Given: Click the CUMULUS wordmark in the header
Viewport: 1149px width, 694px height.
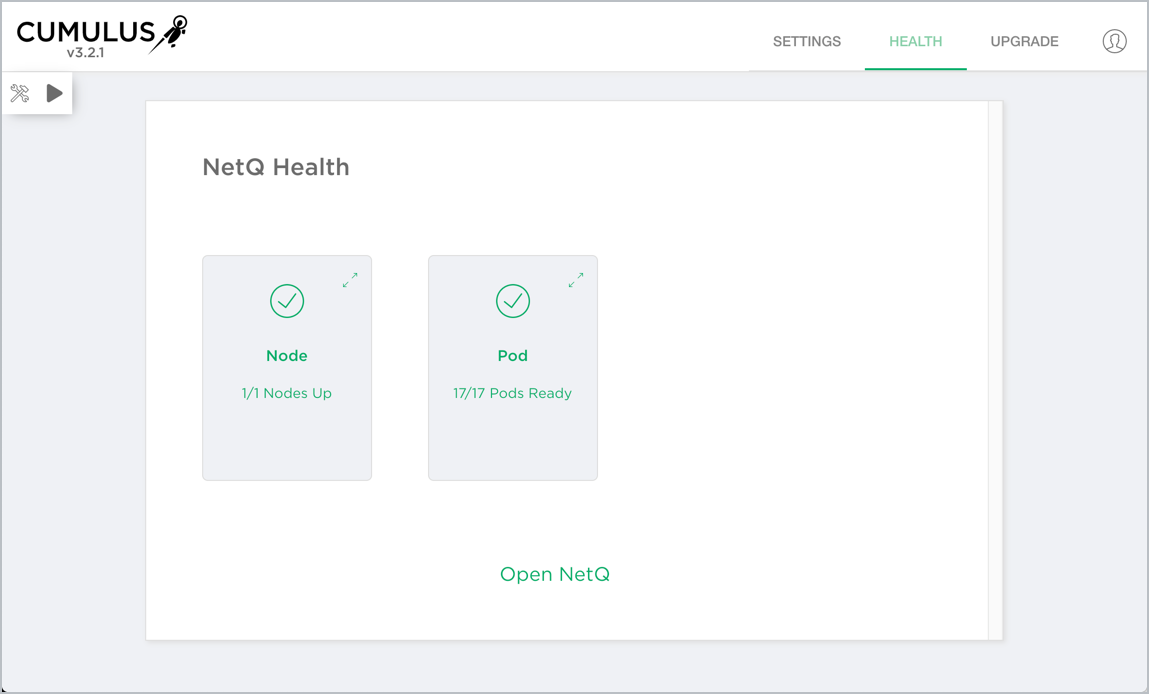Looking at the screenshot, I should 85,30.
